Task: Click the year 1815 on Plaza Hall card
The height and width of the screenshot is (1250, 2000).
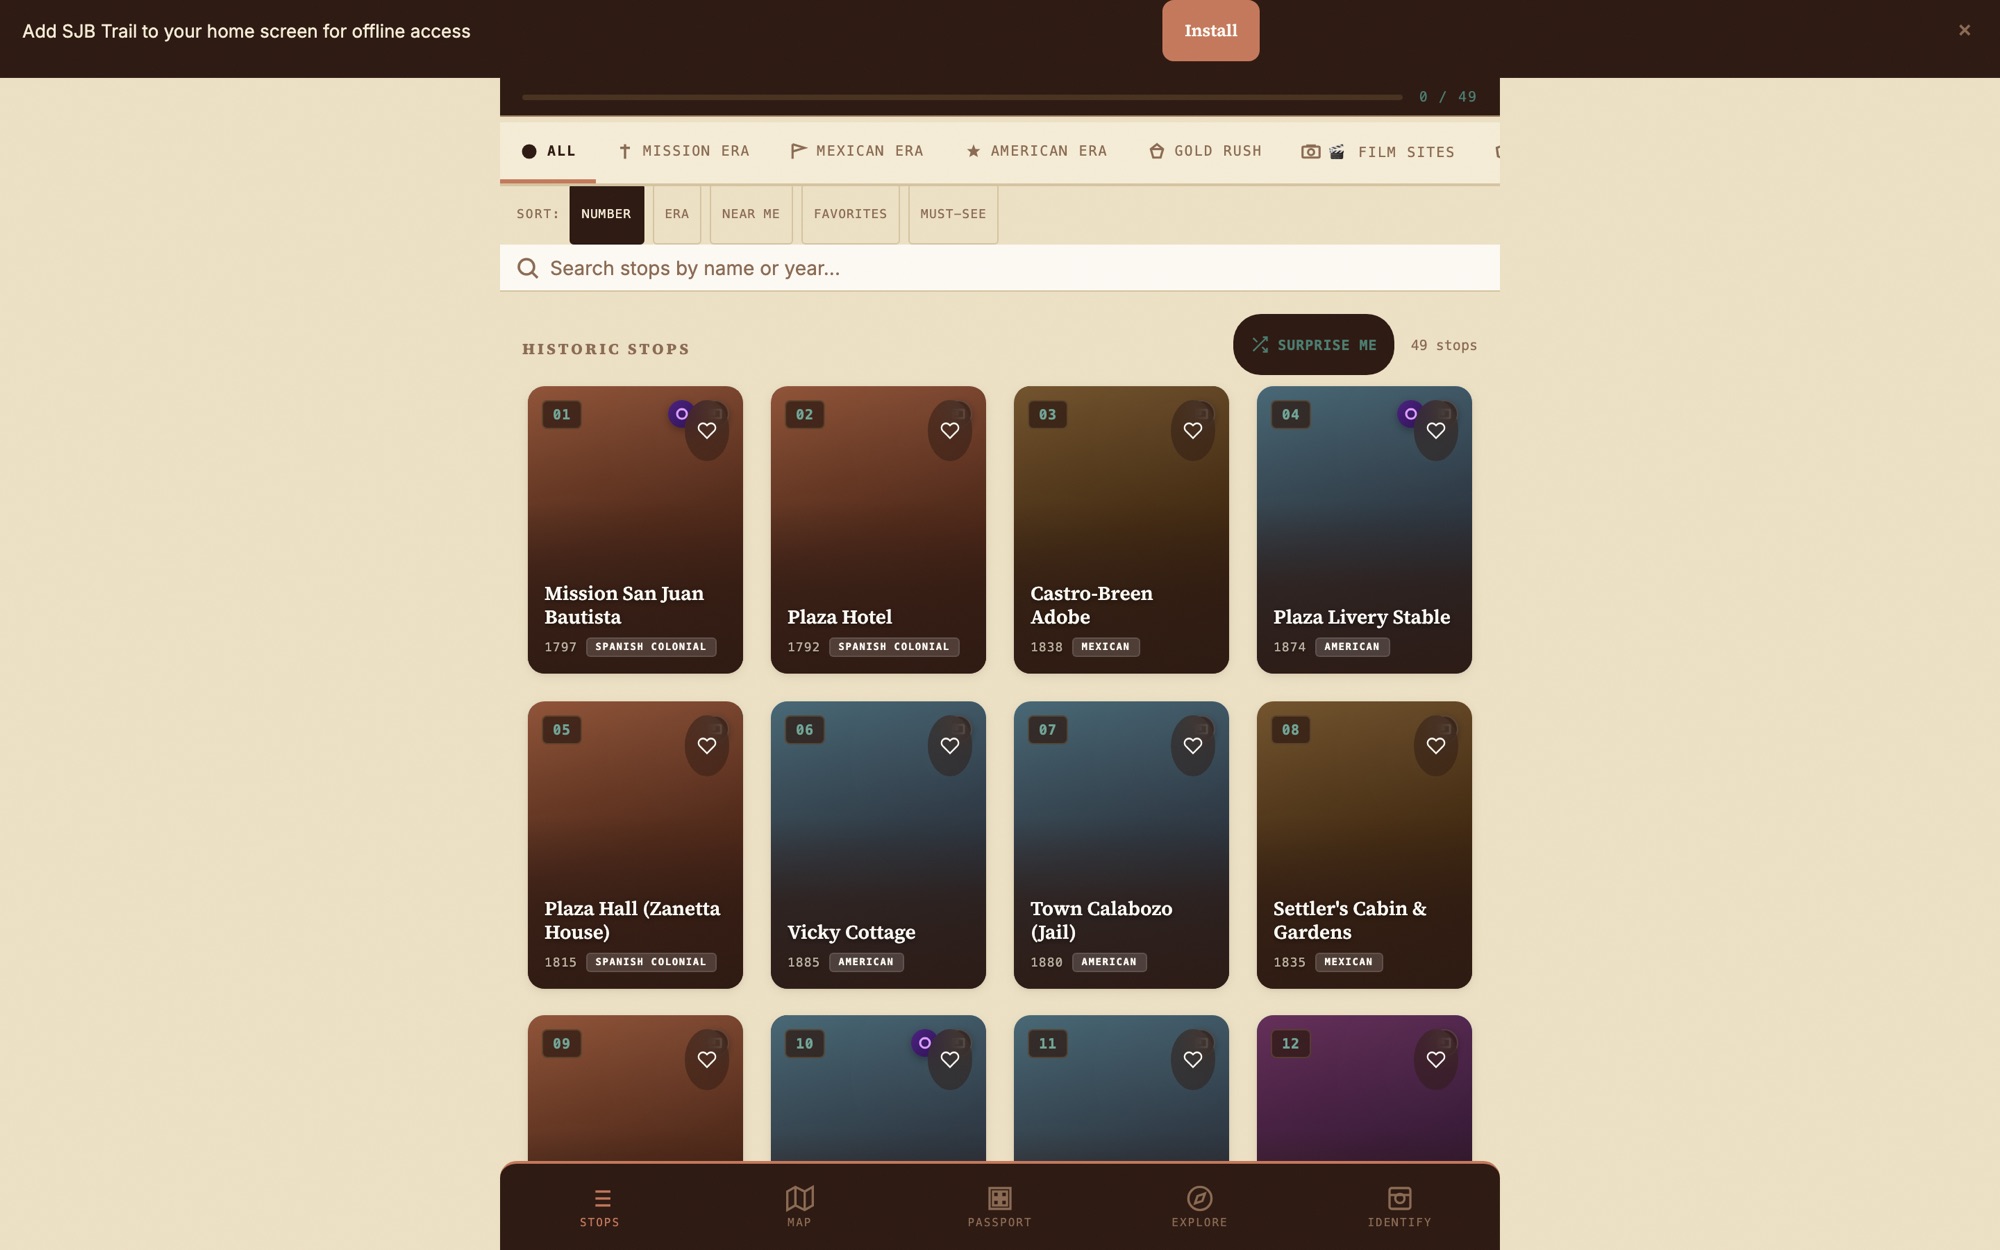Action: tap(560, 962)
